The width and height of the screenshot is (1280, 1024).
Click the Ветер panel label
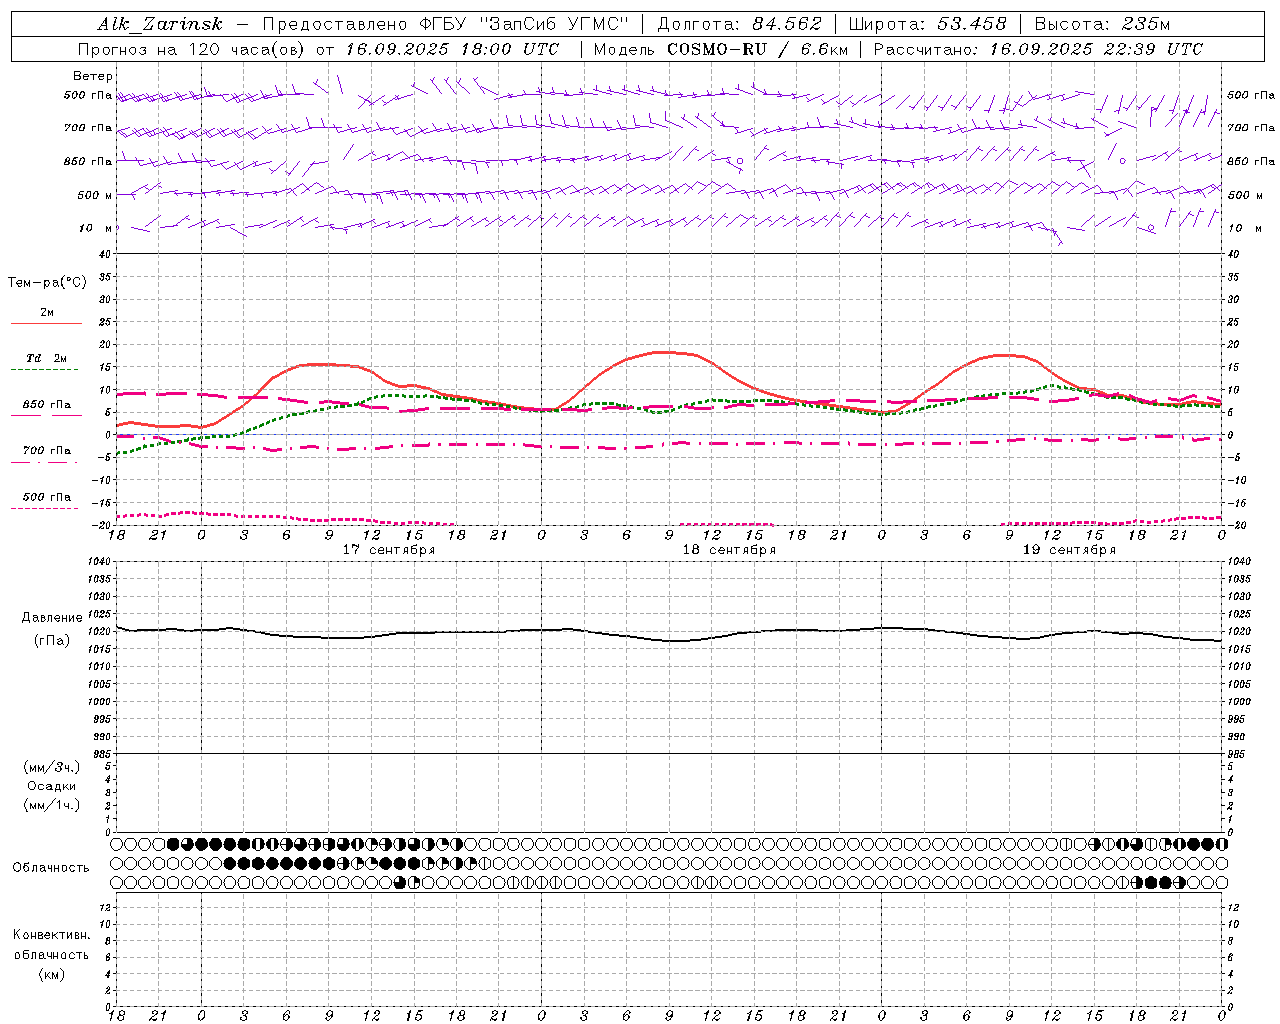point(93,76)
